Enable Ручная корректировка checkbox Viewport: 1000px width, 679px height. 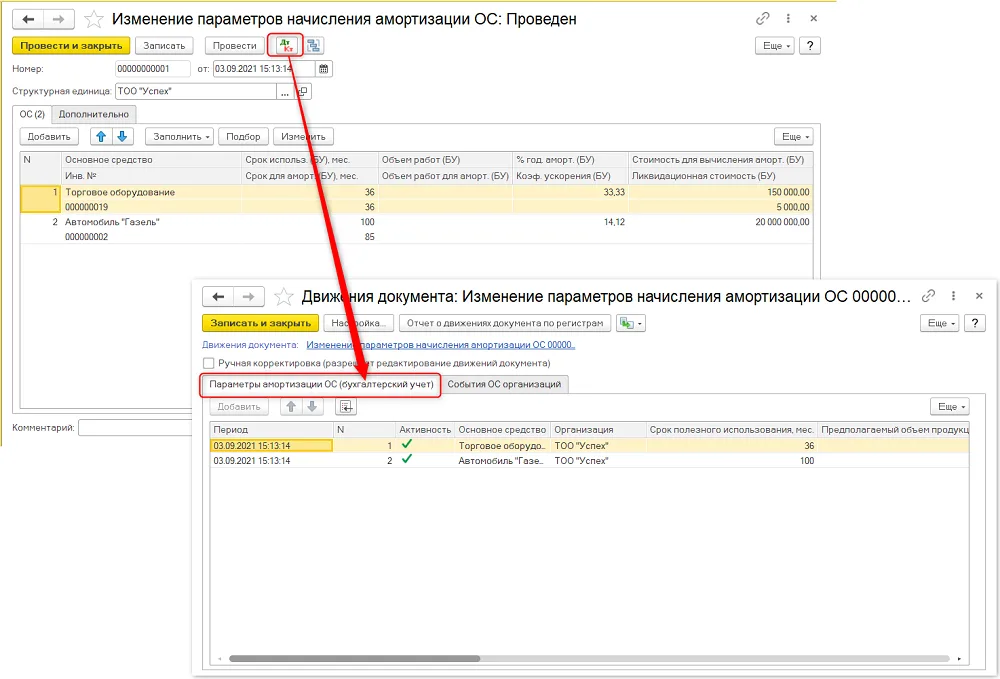click(x=209, y=363)
